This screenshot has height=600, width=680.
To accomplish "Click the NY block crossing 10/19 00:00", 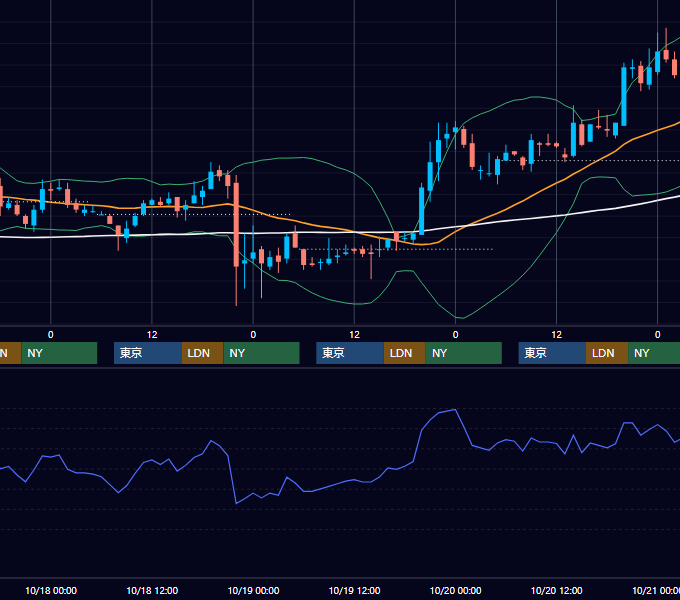I will coord(262,353).
